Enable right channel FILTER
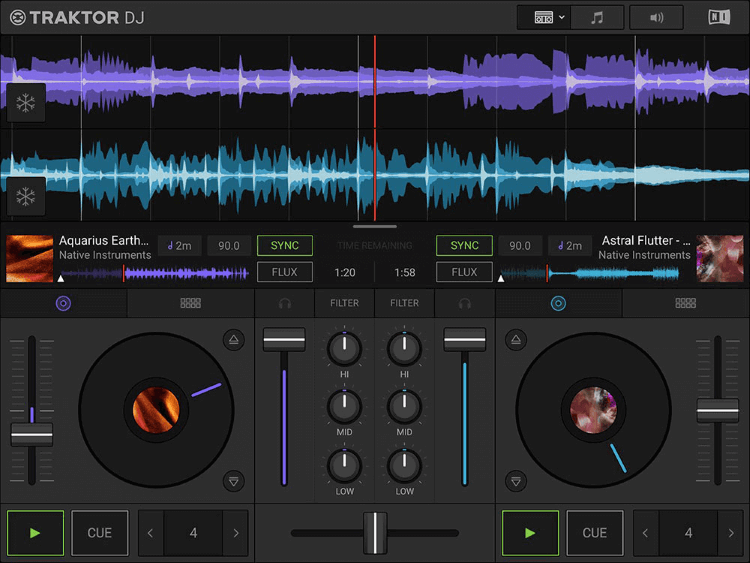 [404, 303]
